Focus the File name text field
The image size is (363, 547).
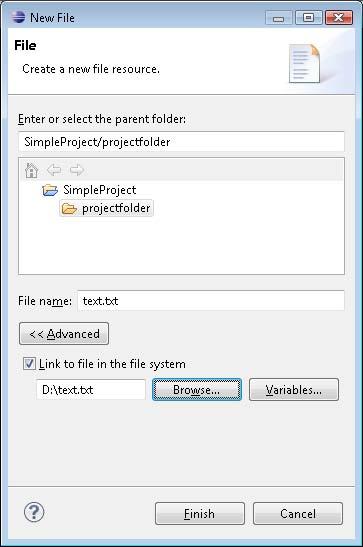[211, 300]
